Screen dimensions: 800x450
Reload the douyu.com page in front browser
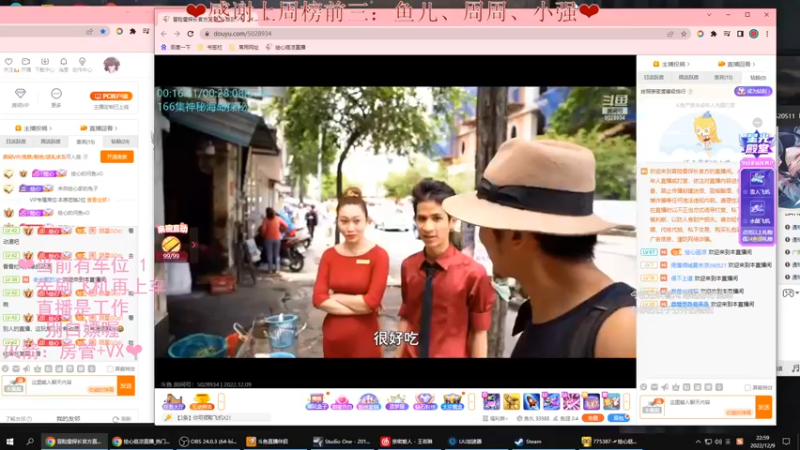point(190,34)
